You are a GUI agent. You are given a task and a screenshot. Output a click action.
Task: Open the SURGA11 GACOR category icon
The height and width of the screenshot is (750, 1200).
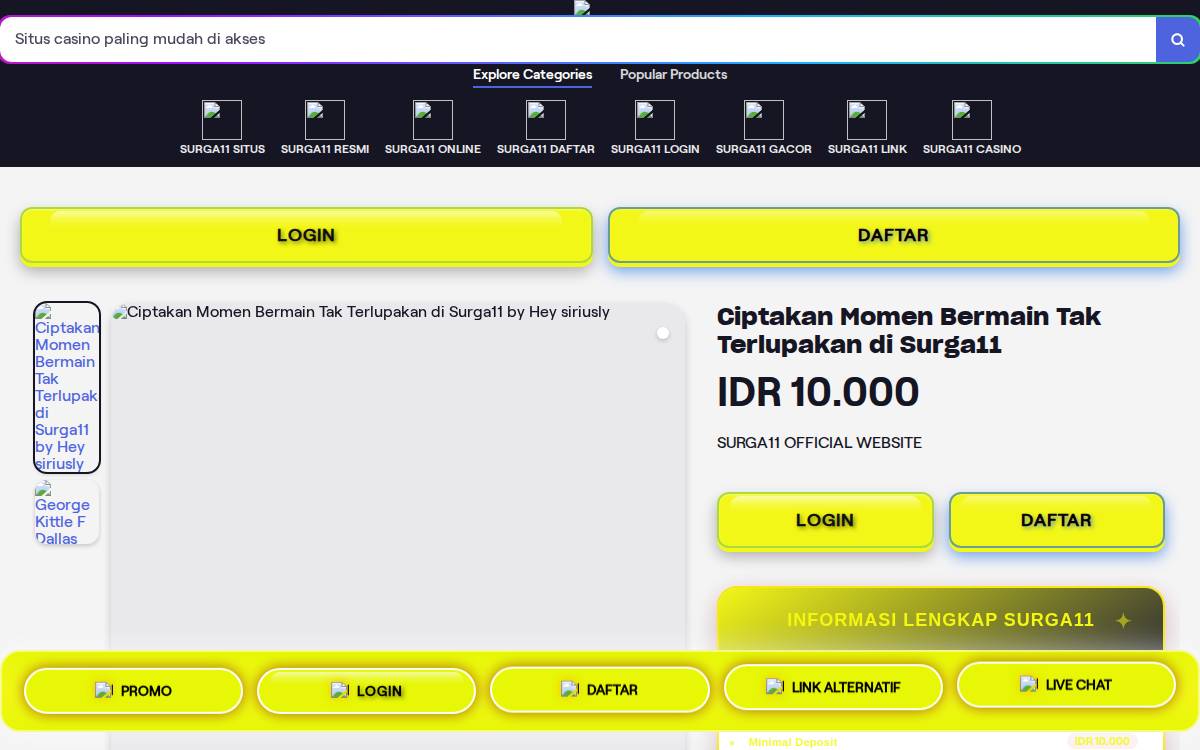[x=764, y=120]
